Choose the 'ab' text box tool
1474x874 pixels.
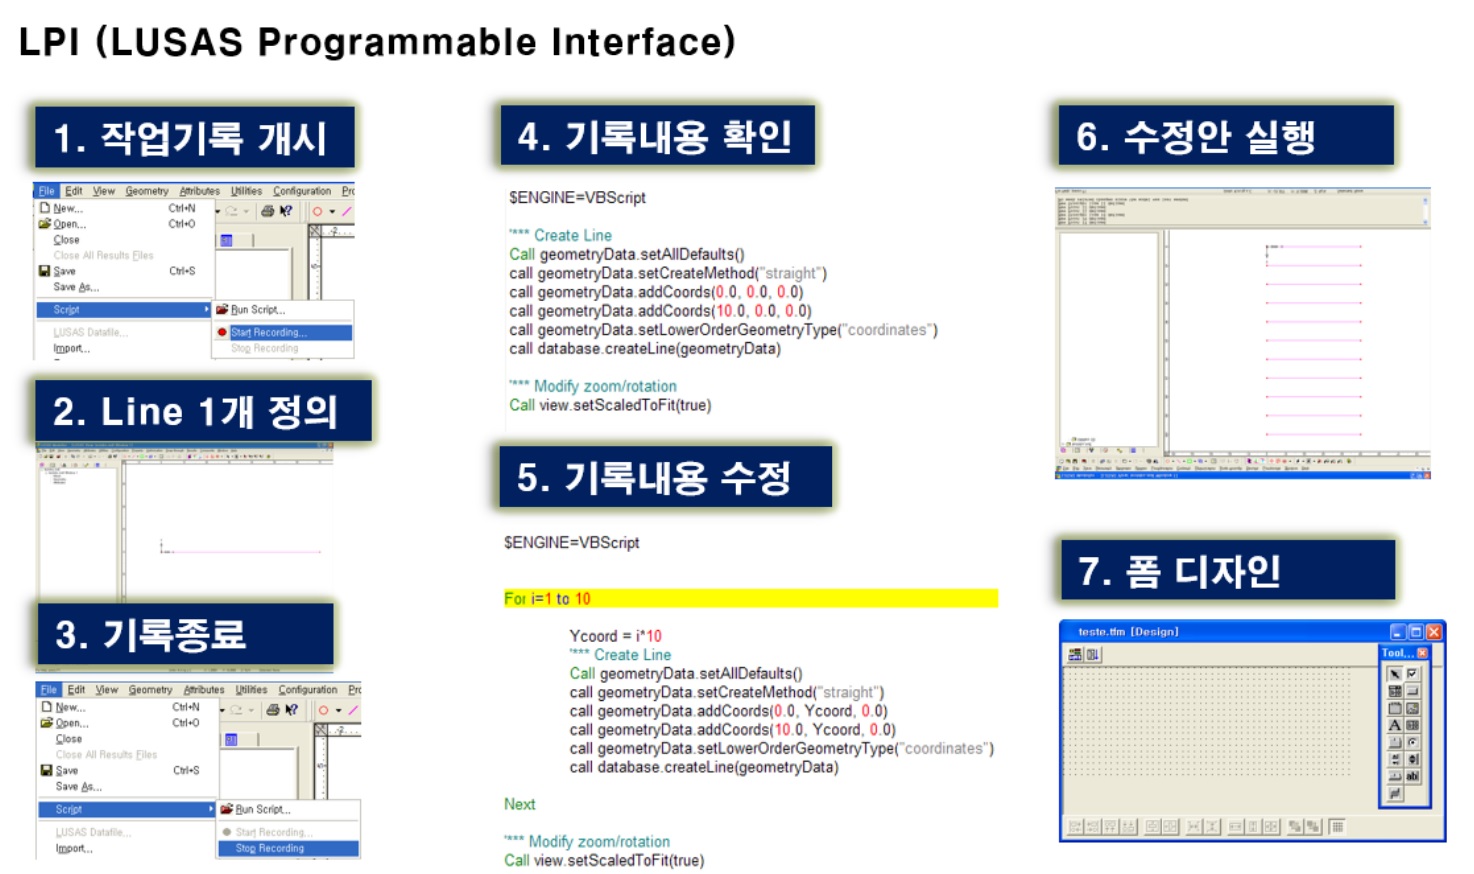1412,776
